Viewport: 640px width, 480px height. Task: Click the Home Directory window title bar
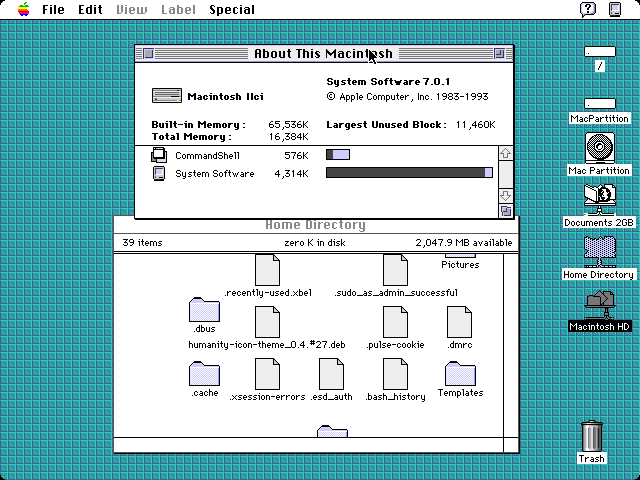pyautogui.click(x=315, y=225)
